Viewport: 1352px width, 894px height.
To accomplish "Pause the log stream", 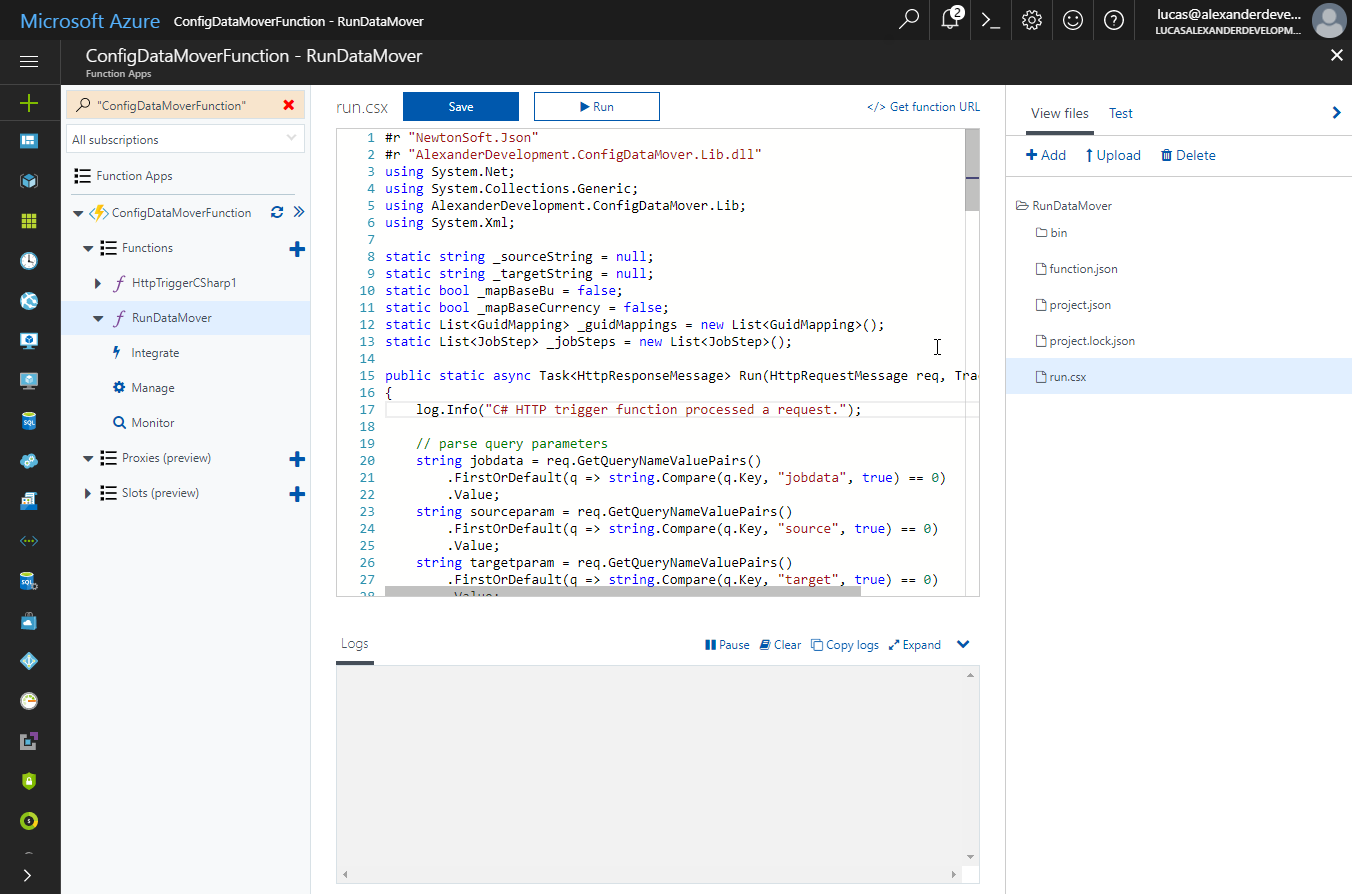I will coord(727,645).
